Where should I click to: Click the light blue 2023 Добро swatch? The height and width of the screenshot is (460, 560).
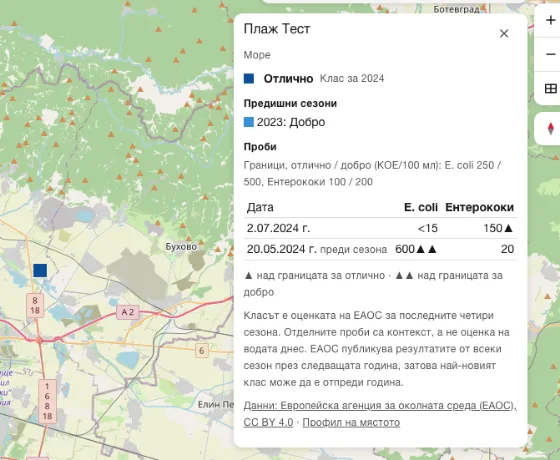coord(249,122)
